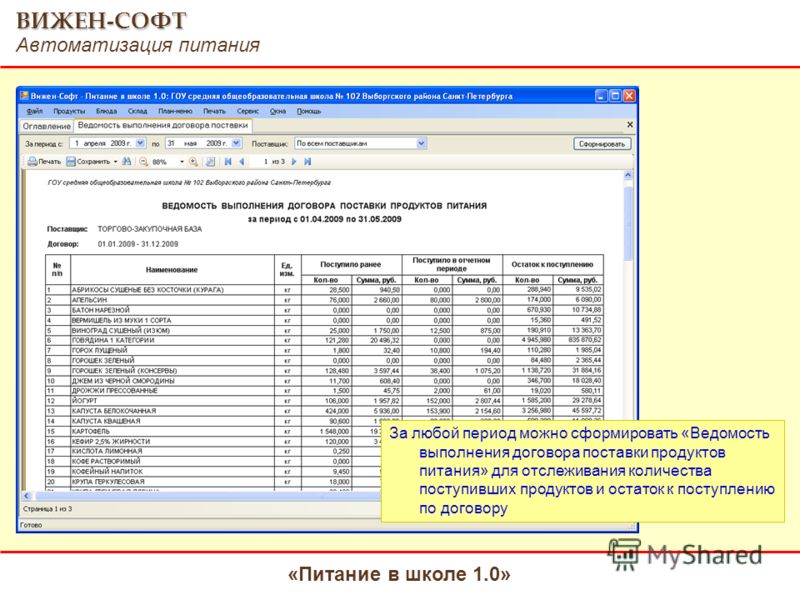
Task: Close the current tab with the X
Action: (630, 124)
